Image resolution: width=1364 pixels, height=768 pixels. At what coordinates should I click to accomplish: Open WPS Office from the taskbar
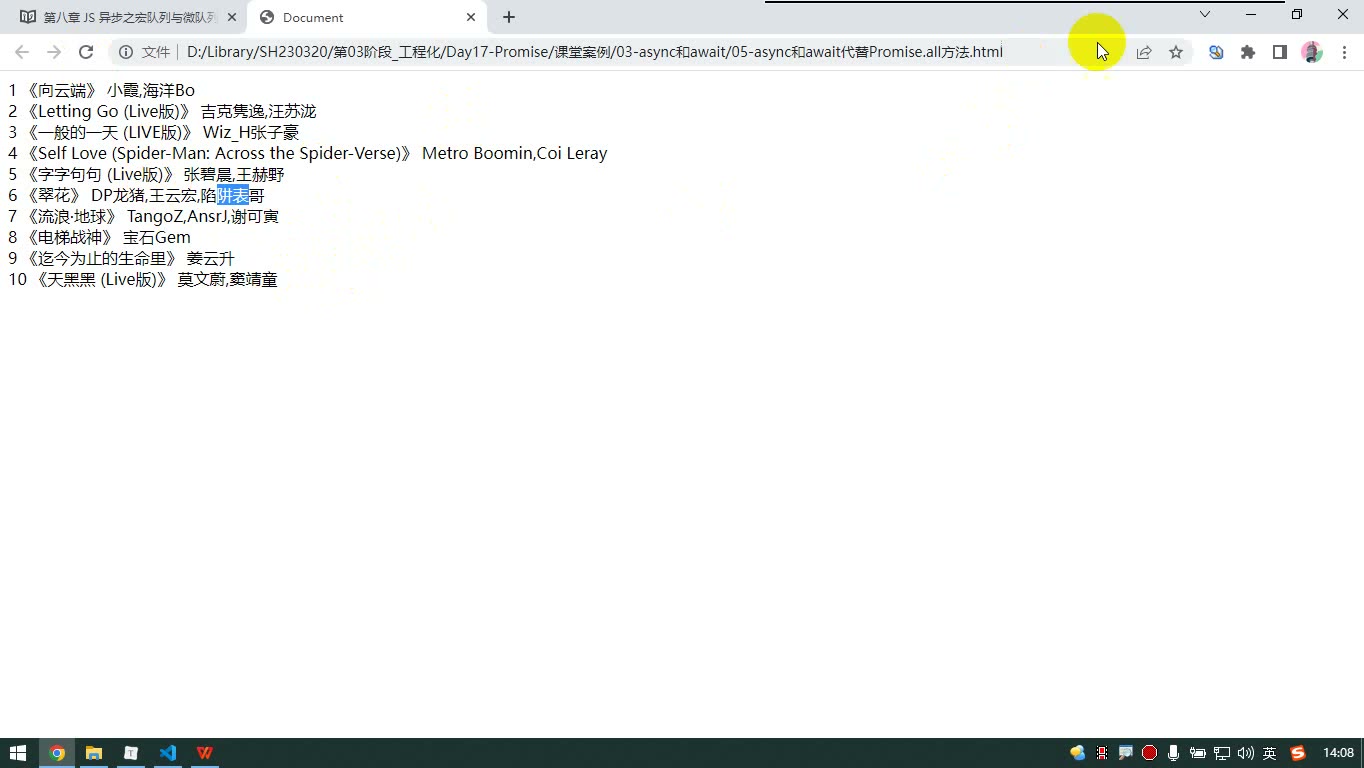point(205,753)
